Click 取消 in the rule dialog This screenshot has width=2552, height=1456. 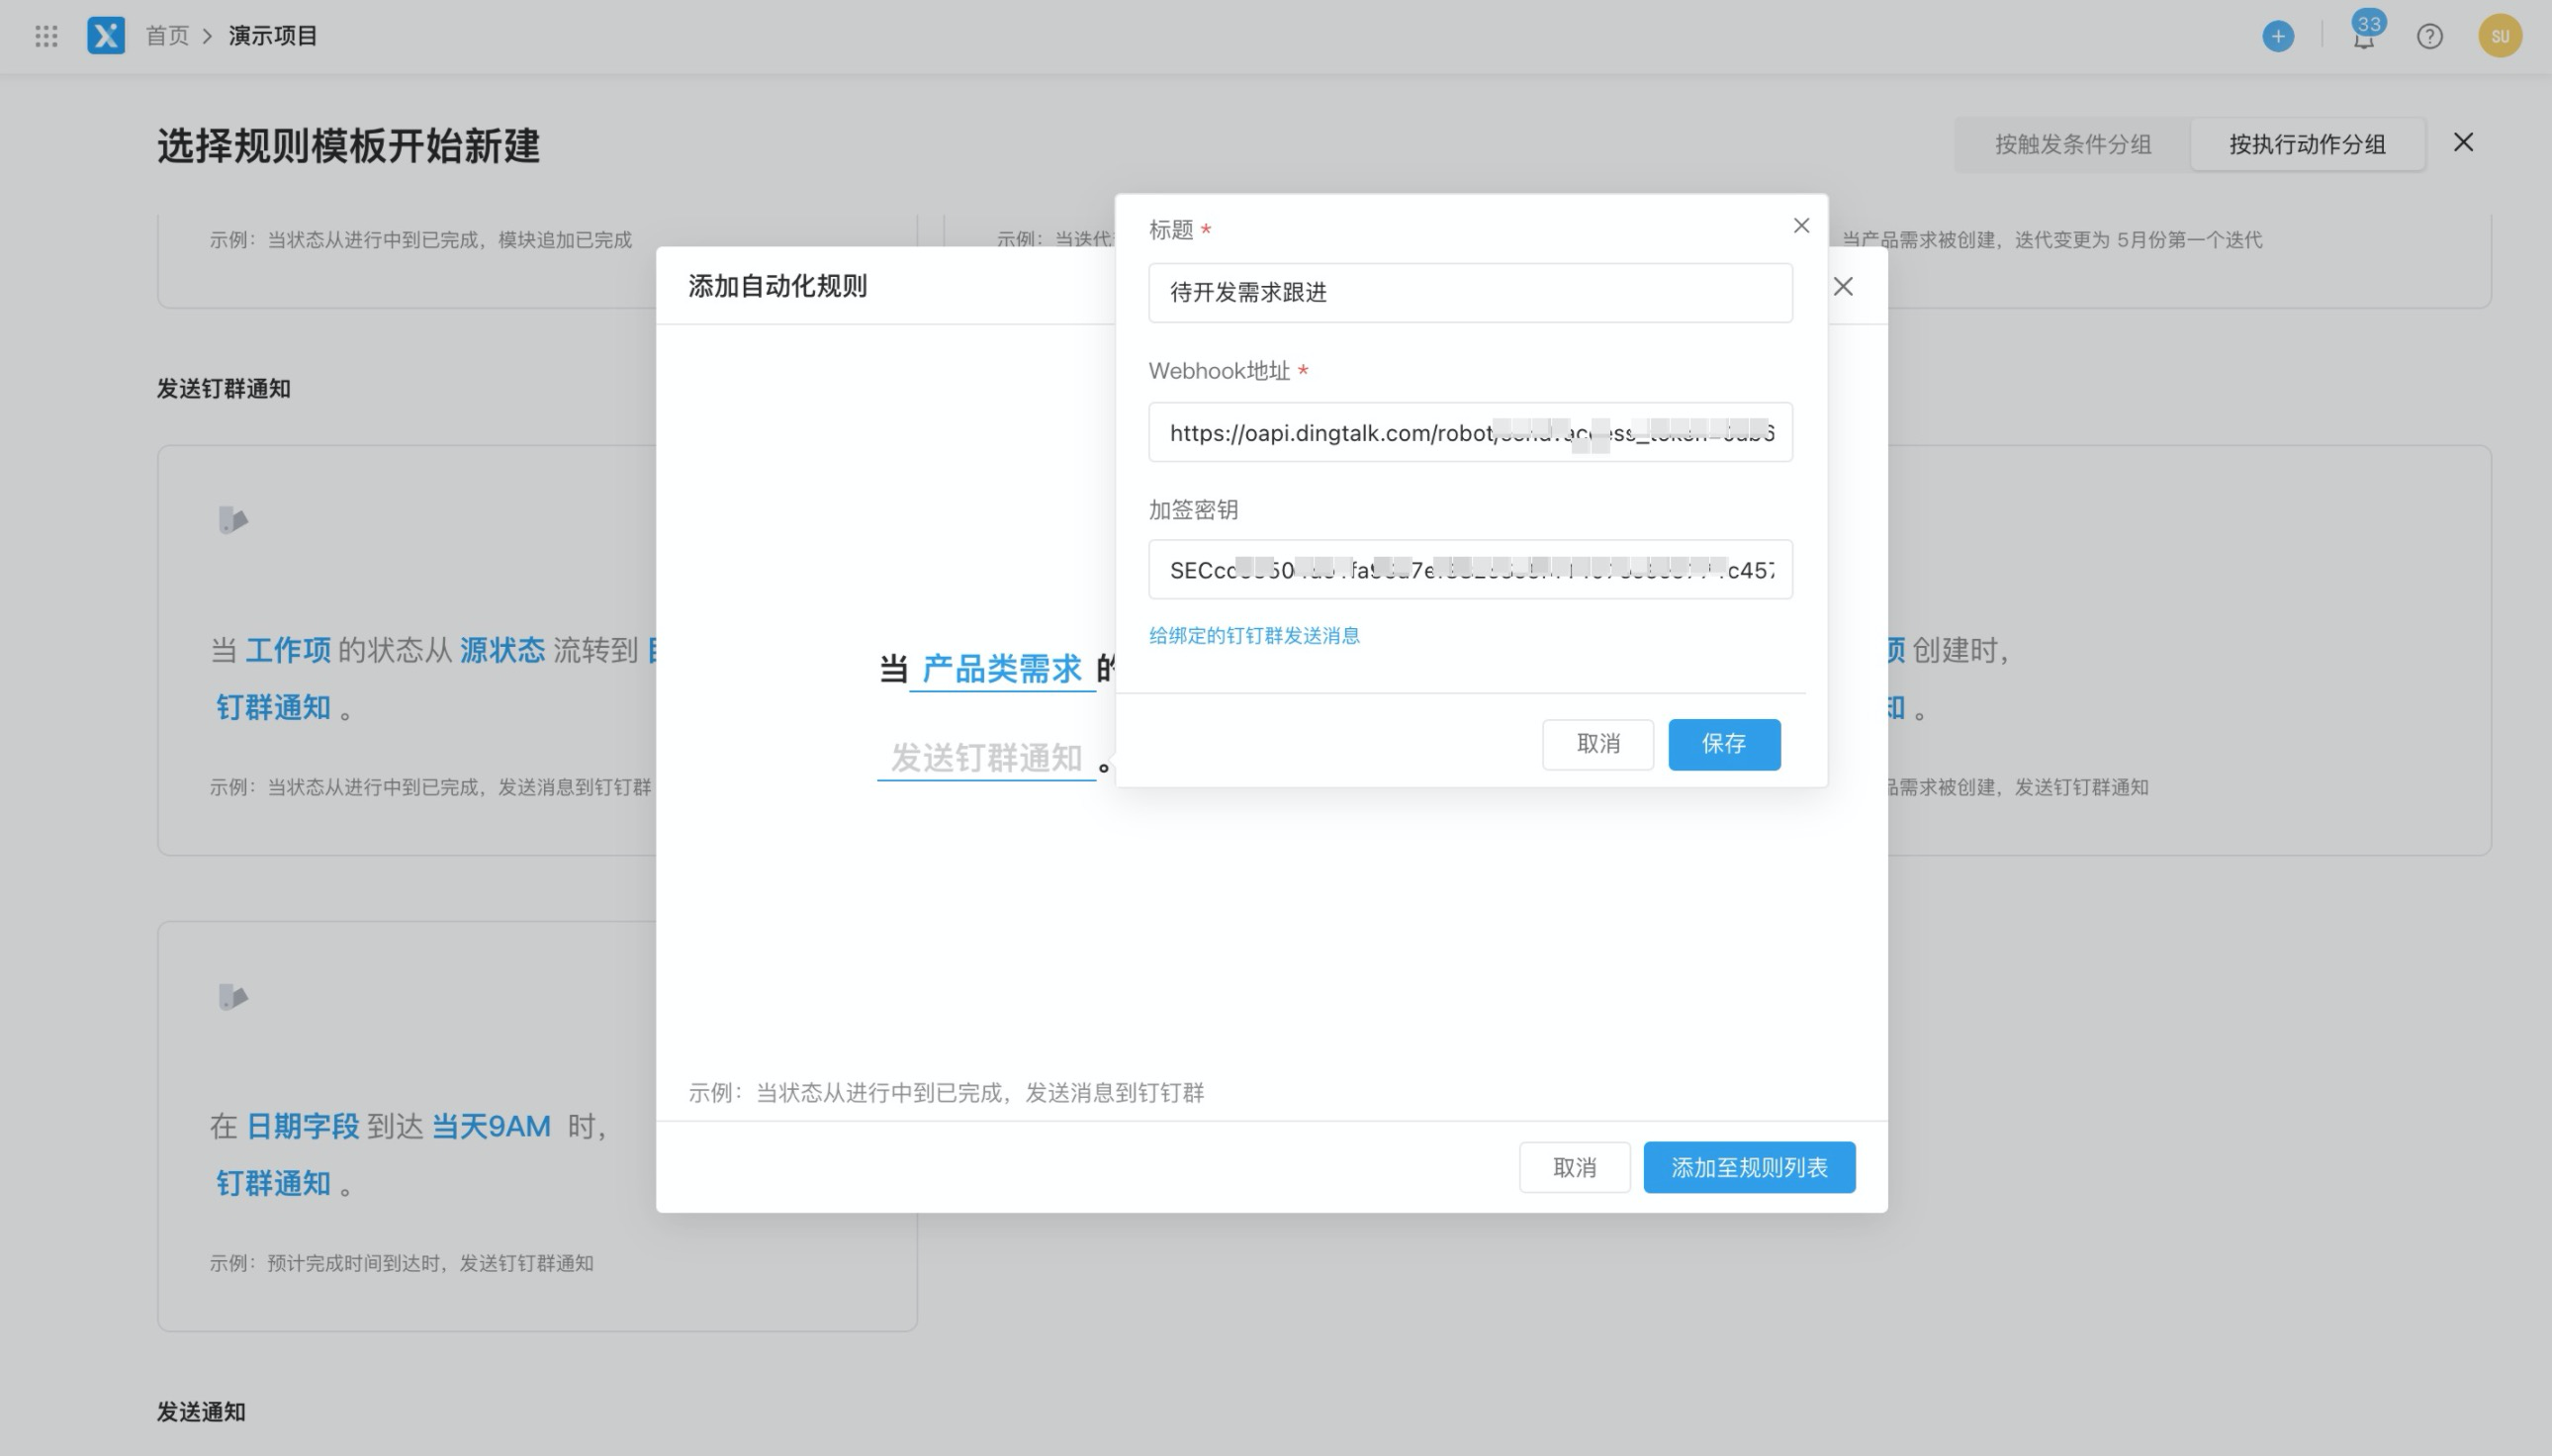pyautogui.click(x=1575, y=1167)
